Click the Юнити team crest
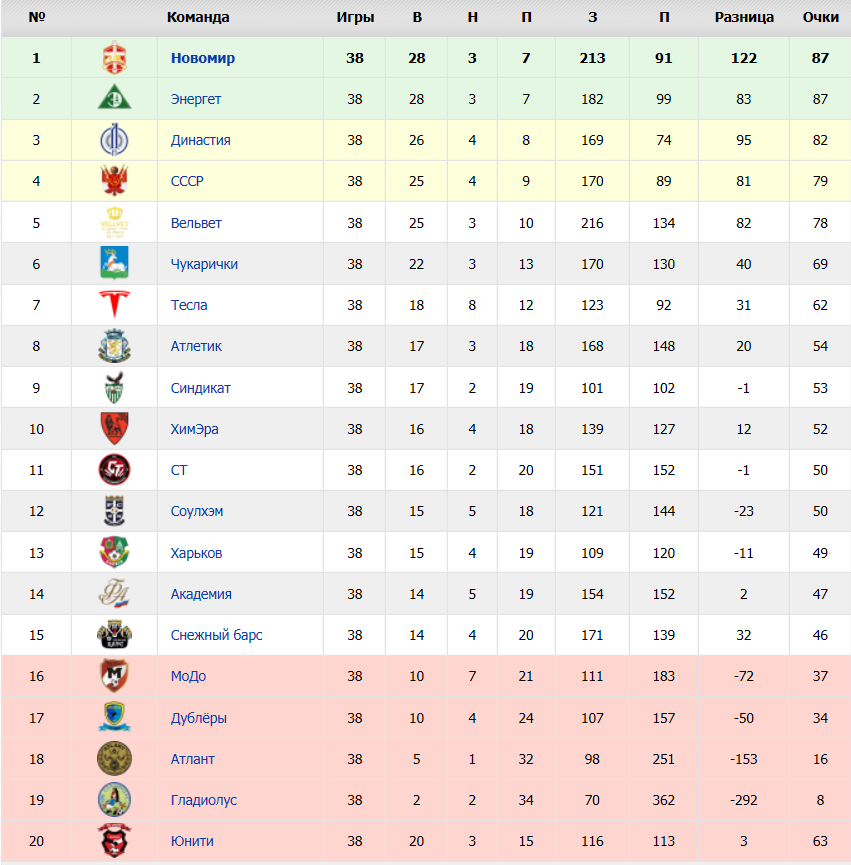Image resolution: width=851 pixels, height=865 pixels. [114, 840]
